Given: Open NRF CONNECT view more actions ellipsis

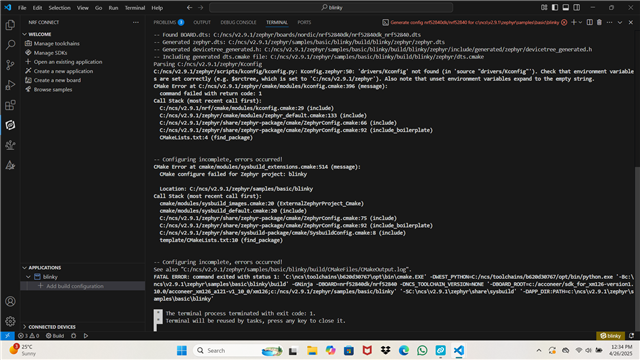Looking at the screenshot, I should pyautogui.click(x=136, y=22).
